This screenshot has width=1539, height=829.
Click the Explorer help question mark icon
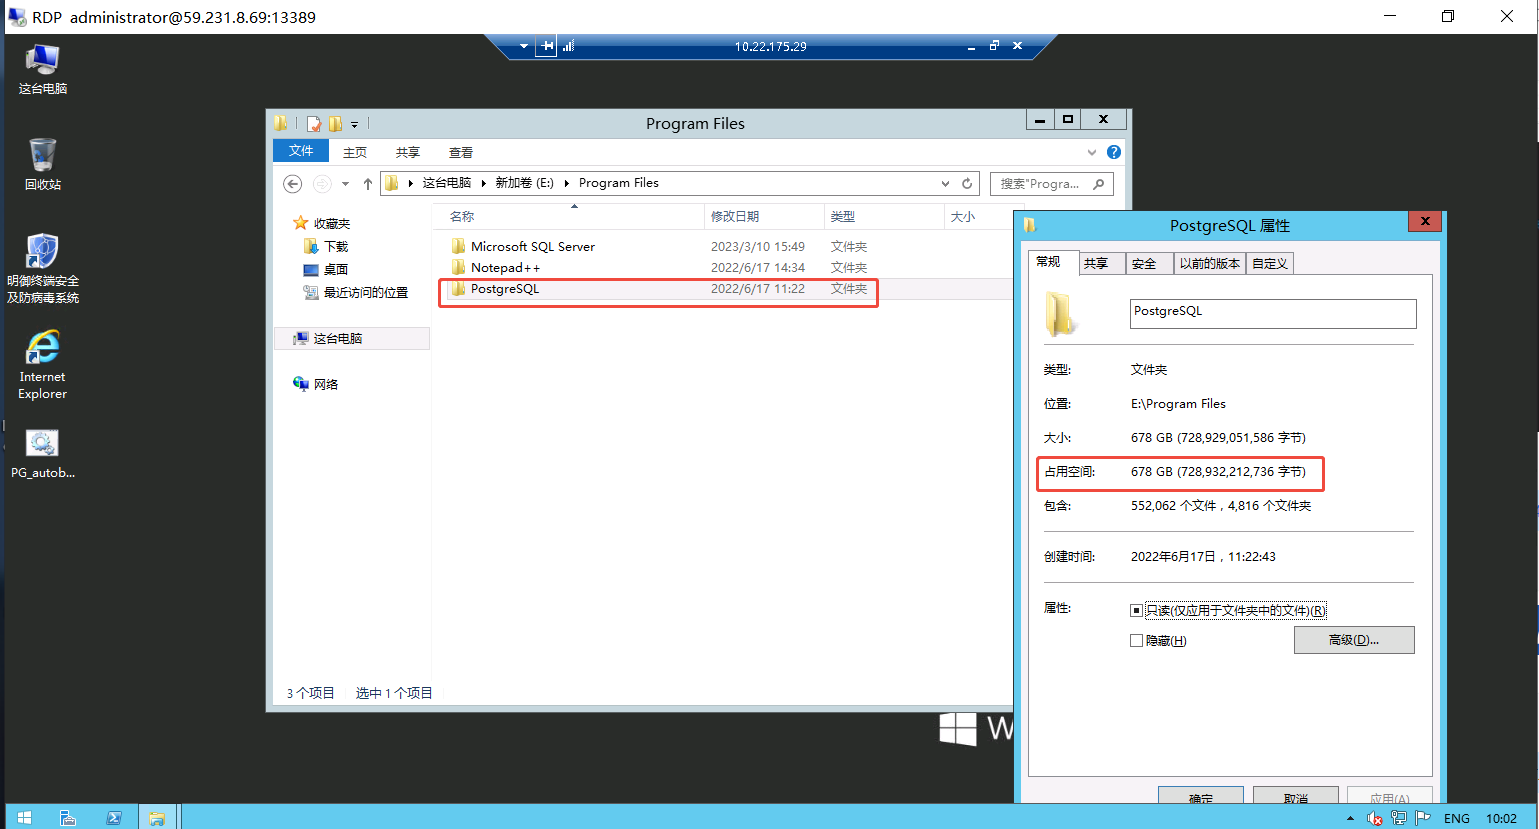1114,152
